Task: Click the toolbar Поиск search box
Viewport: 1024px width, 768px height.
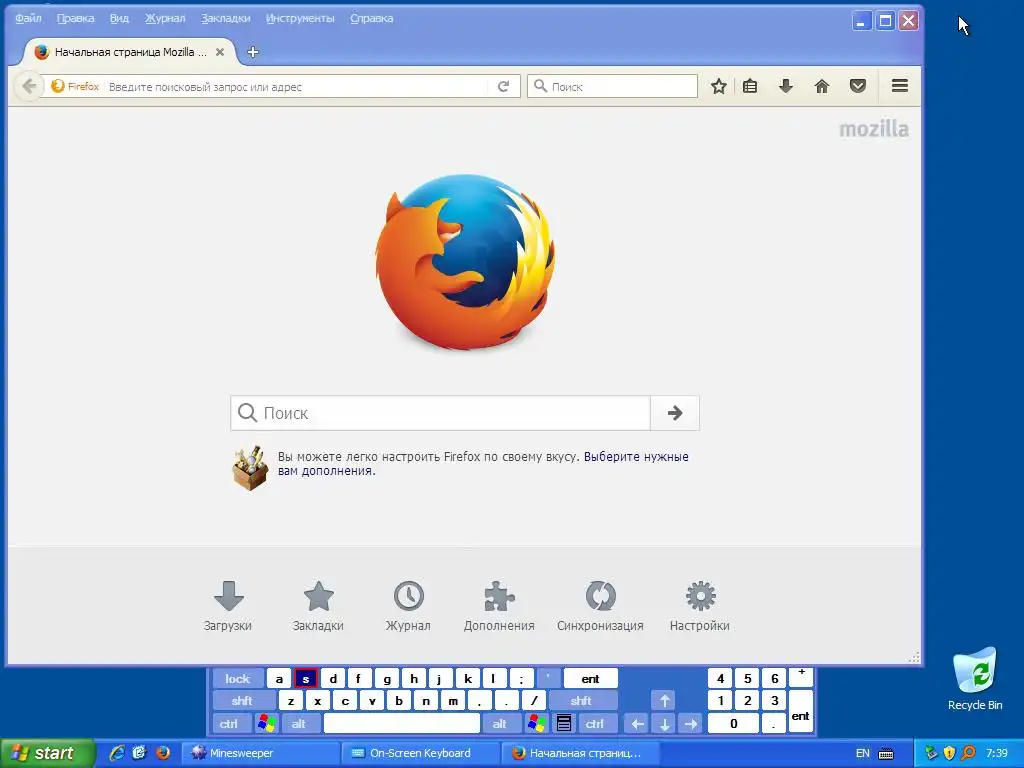Action: click(x=613, y=86)
